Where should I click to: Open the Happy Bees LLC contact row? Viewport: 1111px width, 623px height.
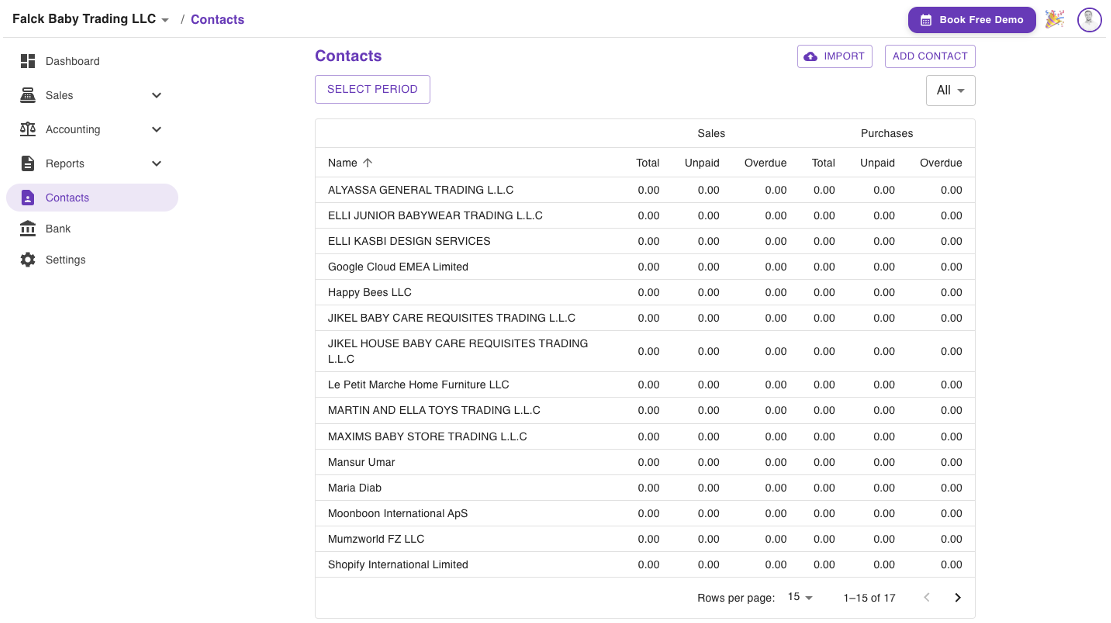click(x=370, y=293)
